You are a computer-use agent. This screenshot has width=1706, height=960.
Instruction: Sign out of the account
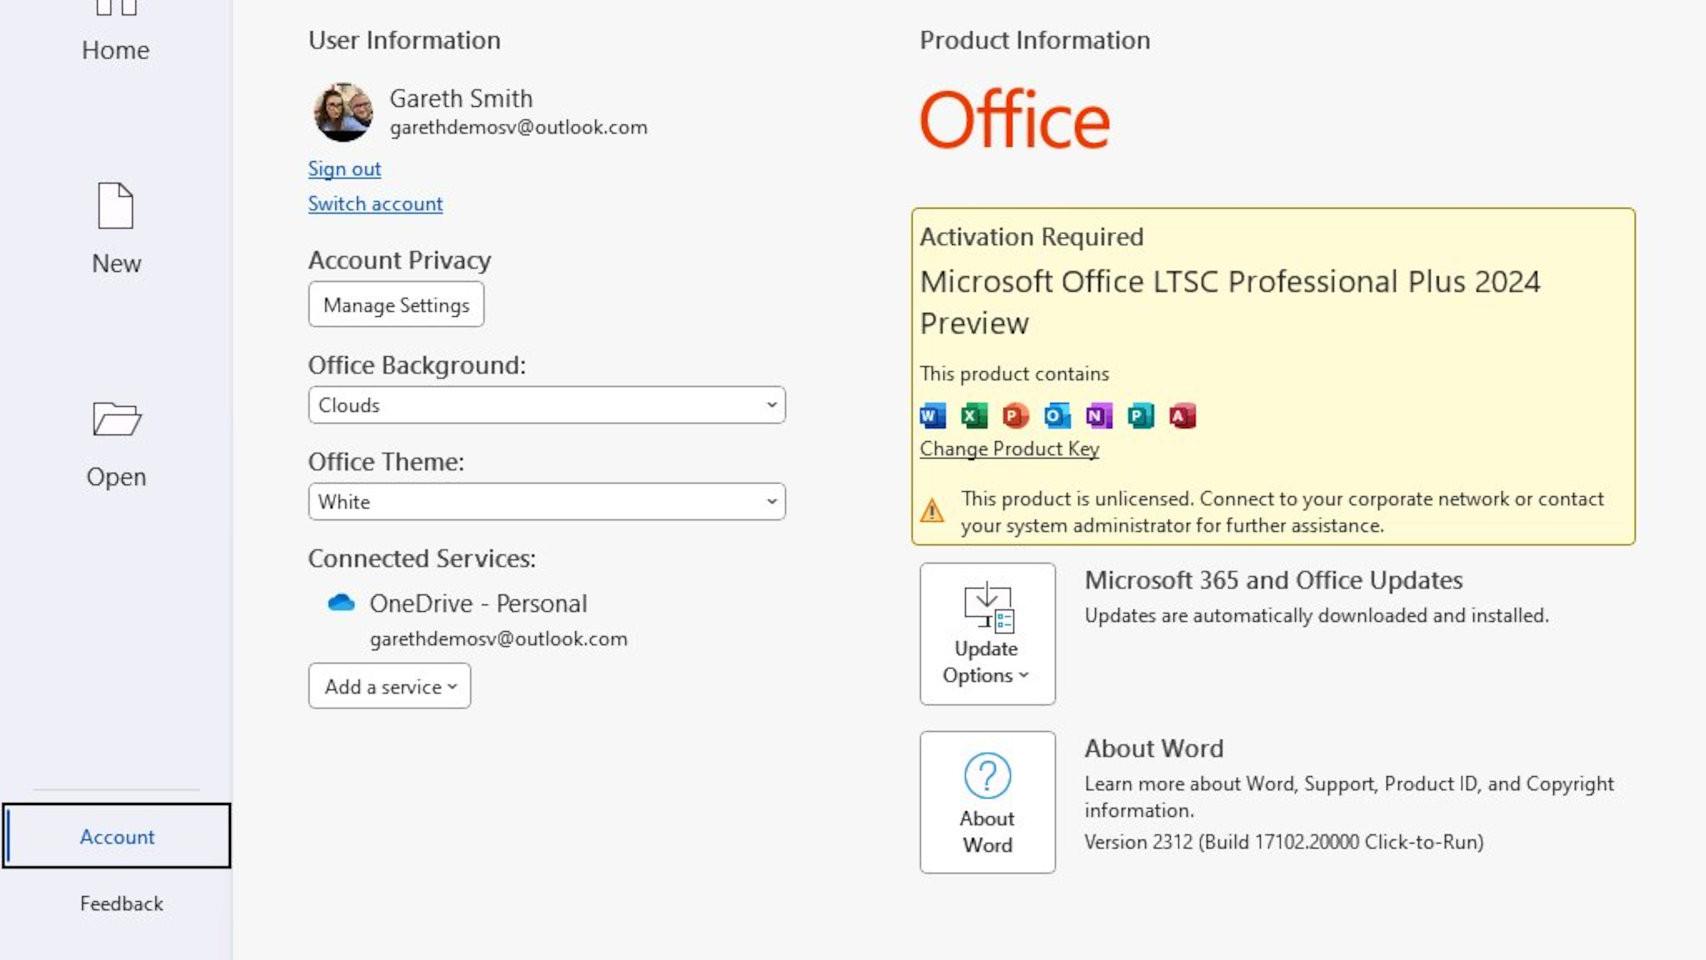tap(344, 169)
